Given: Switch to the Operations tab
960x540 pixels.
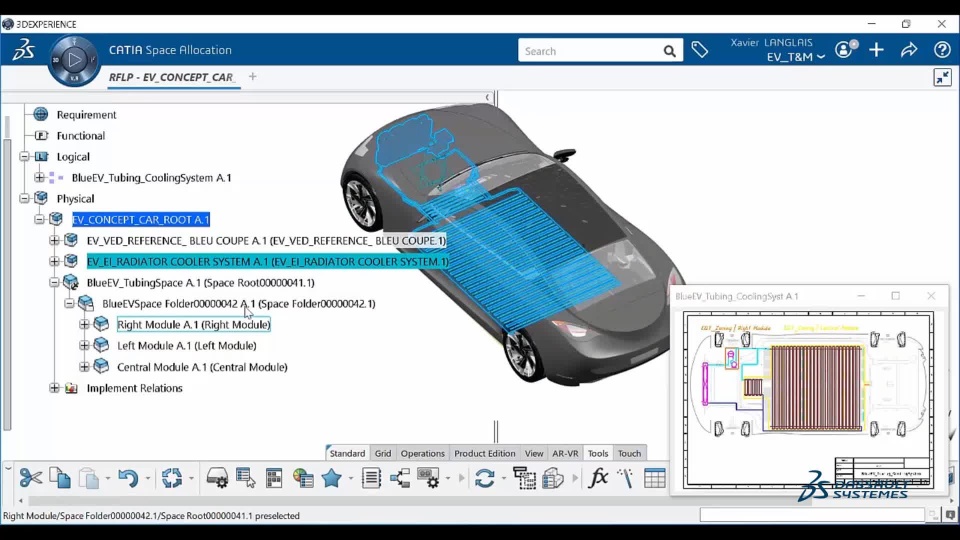Looking at the screenshot, I should tap(422, 453).
